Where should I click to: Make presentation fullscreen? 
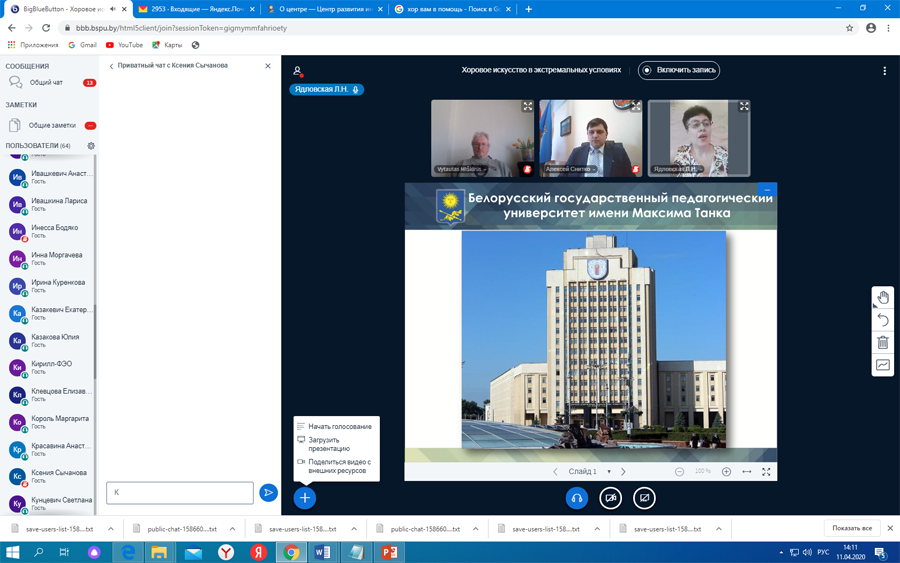pyautogui.click(x=766, y=471)
